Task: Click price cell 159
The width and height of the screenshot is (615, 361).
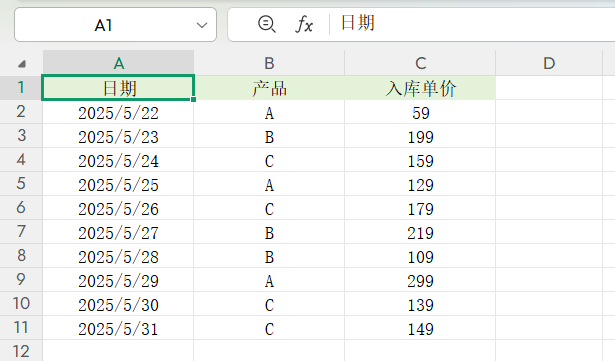Action: click(420, 160)
